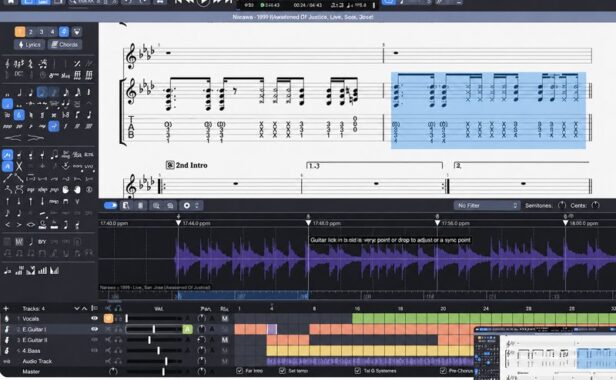Select the quarter note duration icon
616x380 pixels.
pyautogui.click(x=31, y=93)
